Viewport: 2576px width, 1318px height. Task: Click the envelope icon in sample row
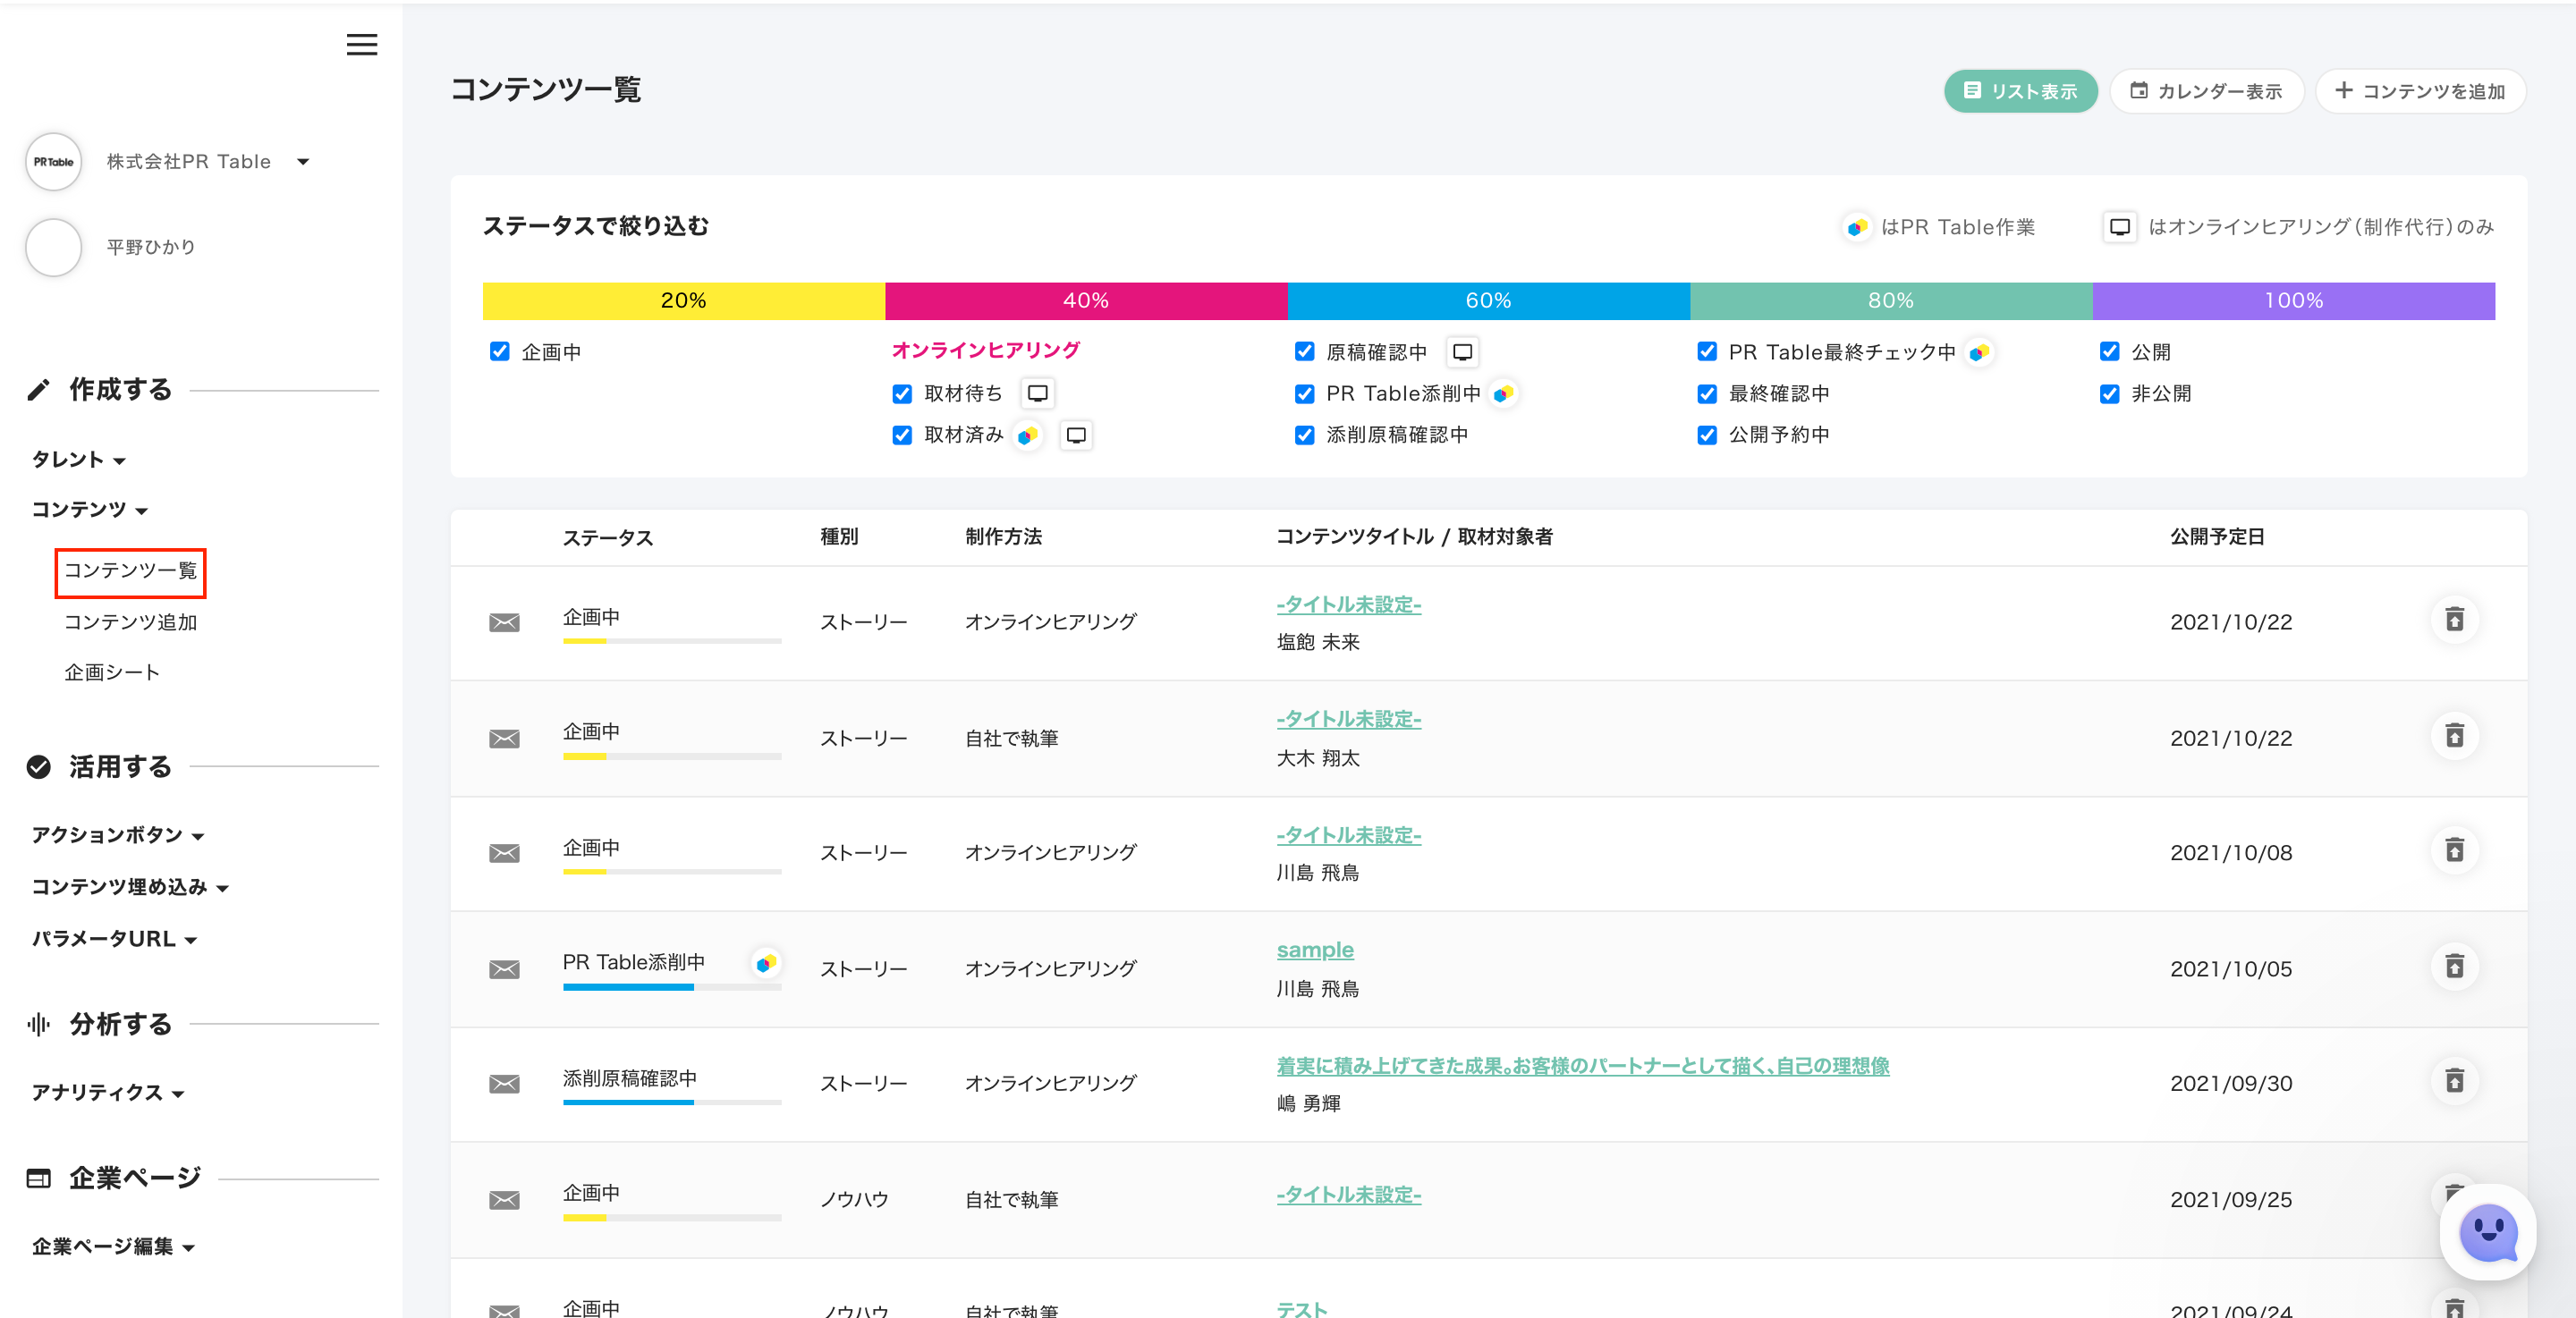(x=504, y=970)
